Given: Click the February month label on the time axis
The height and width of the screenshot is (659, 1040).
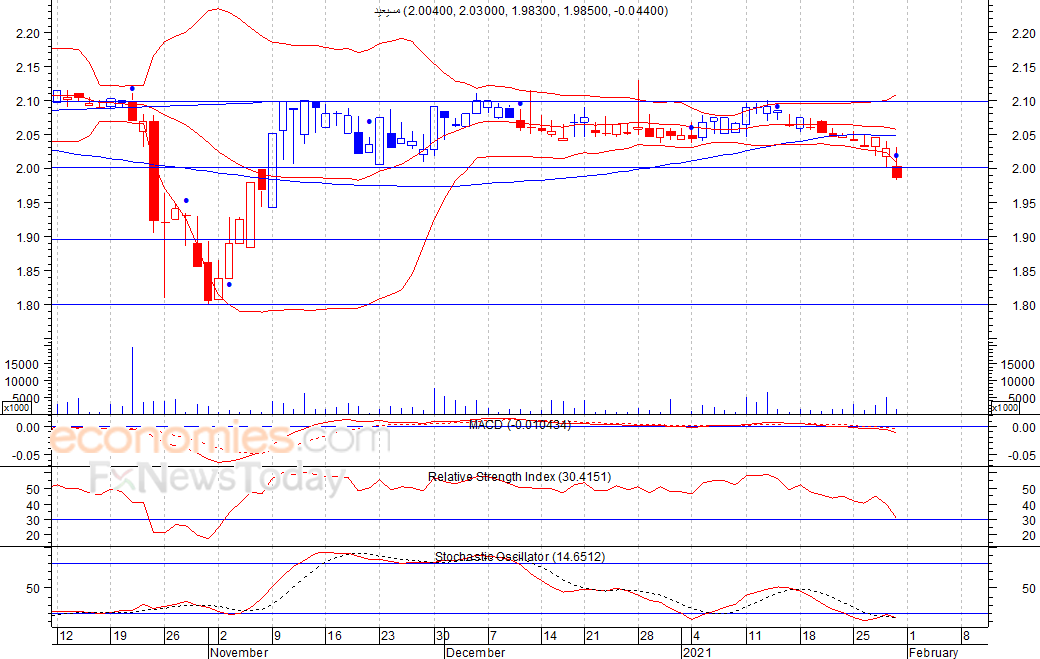Looking at the screenshot, I should coord(933,652).
